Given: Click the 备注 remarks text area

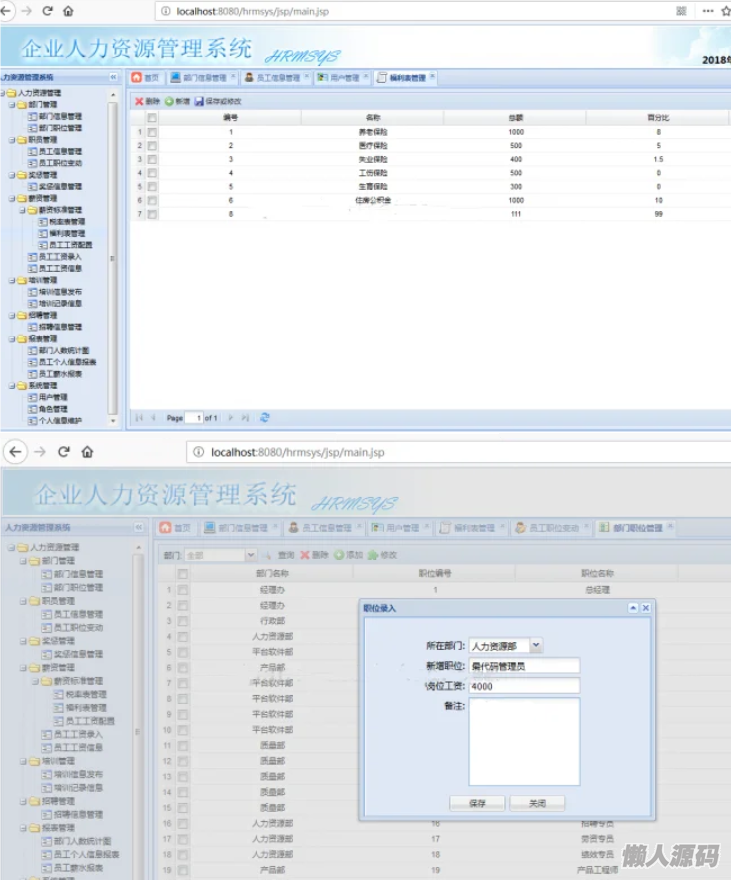Looking at the screenshot, I should [524, 741].
